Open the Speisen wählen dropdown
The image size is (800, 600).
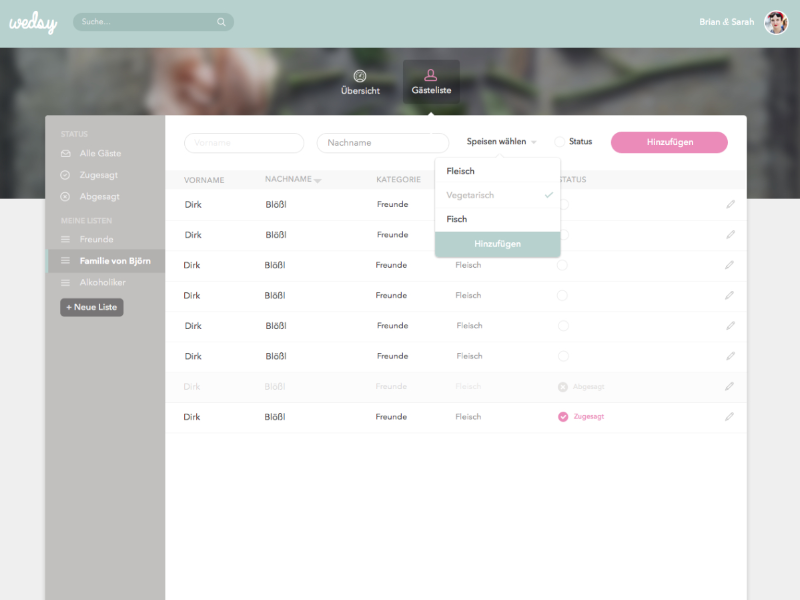[499, 141]
